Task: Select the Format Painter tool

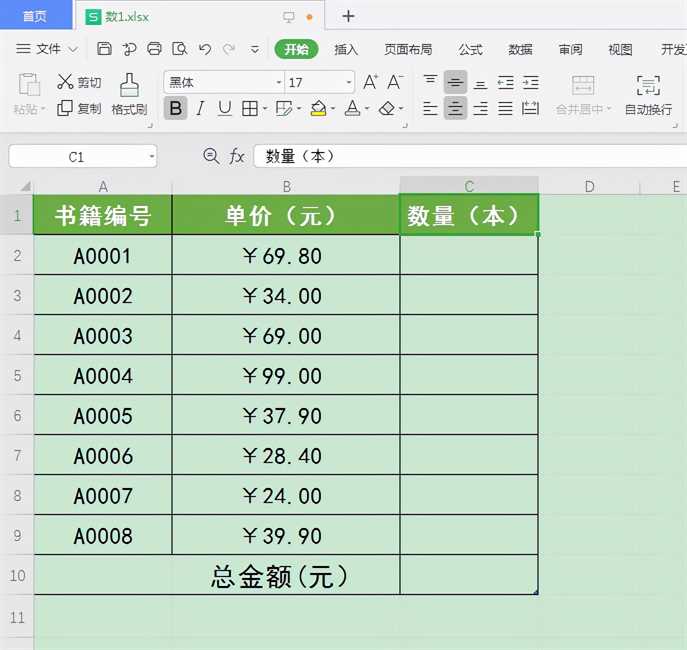Action: point(129,94)
